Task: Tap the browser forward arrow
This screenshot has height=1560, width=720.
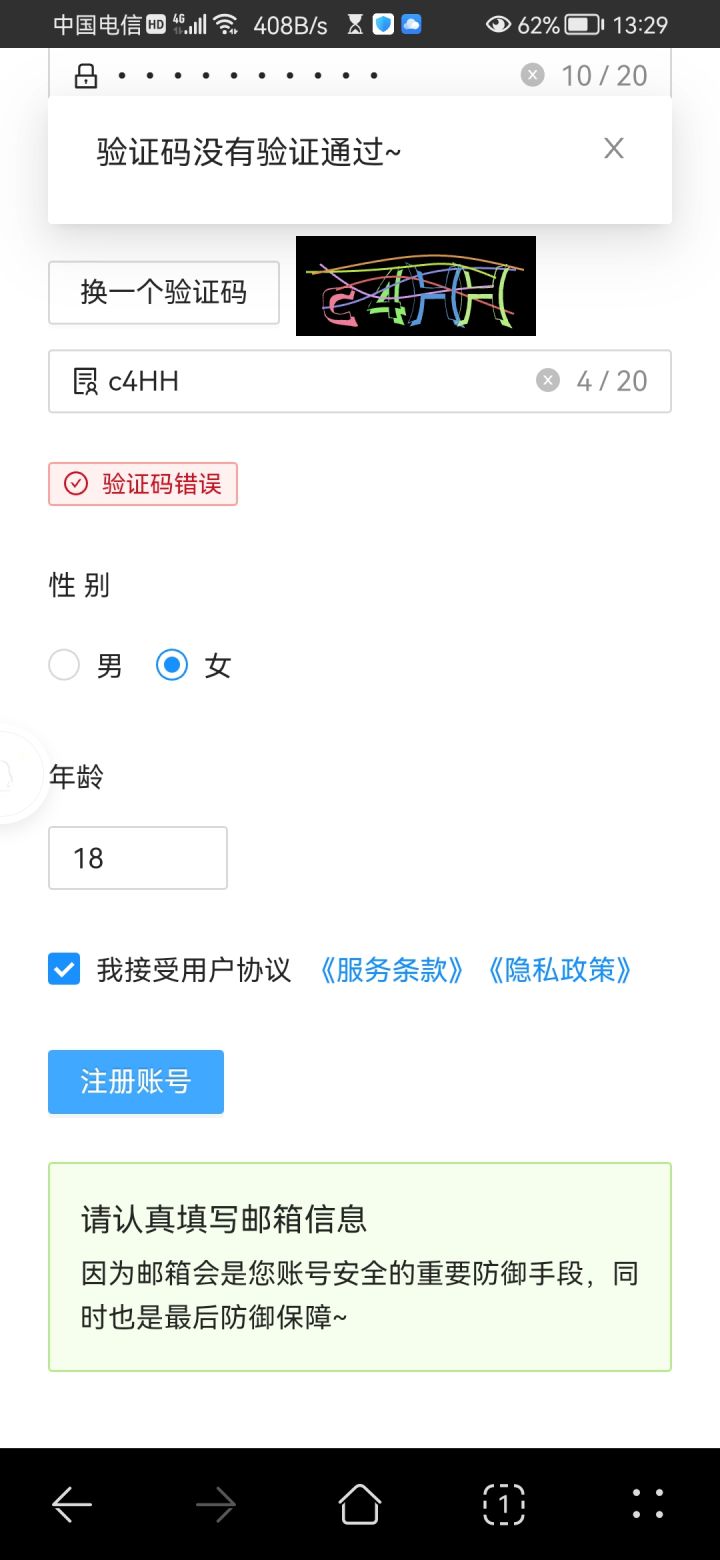Action: tap(216, 1503)
